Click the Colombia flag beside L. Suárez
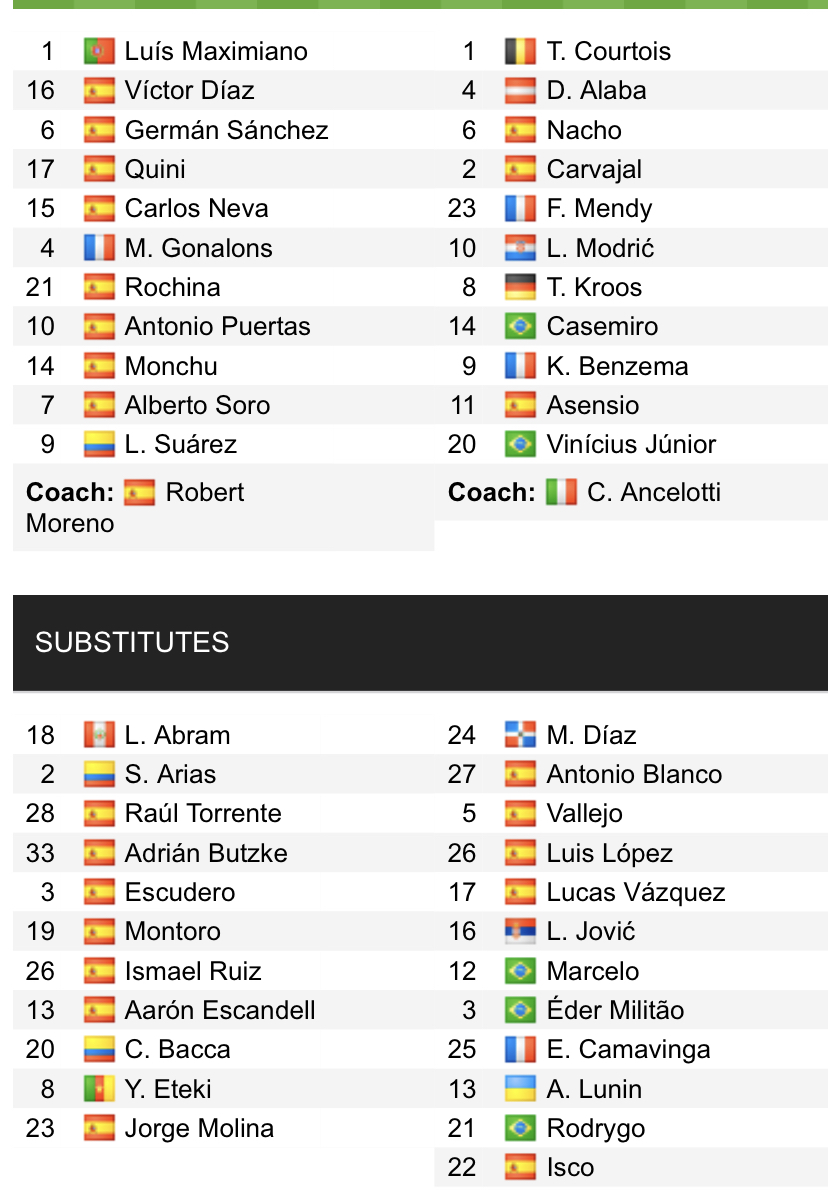The width and height of the screenshot is (828, 1204). 99,444
